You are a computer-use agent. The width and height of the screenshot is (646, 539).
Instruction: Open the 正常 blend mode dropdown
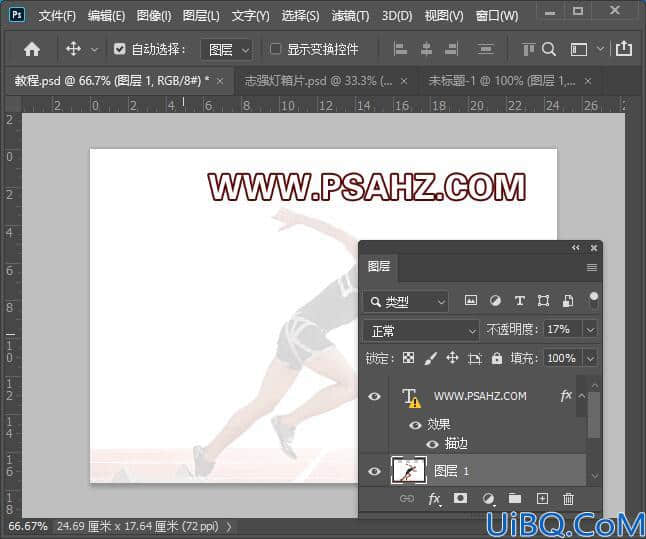421,331
